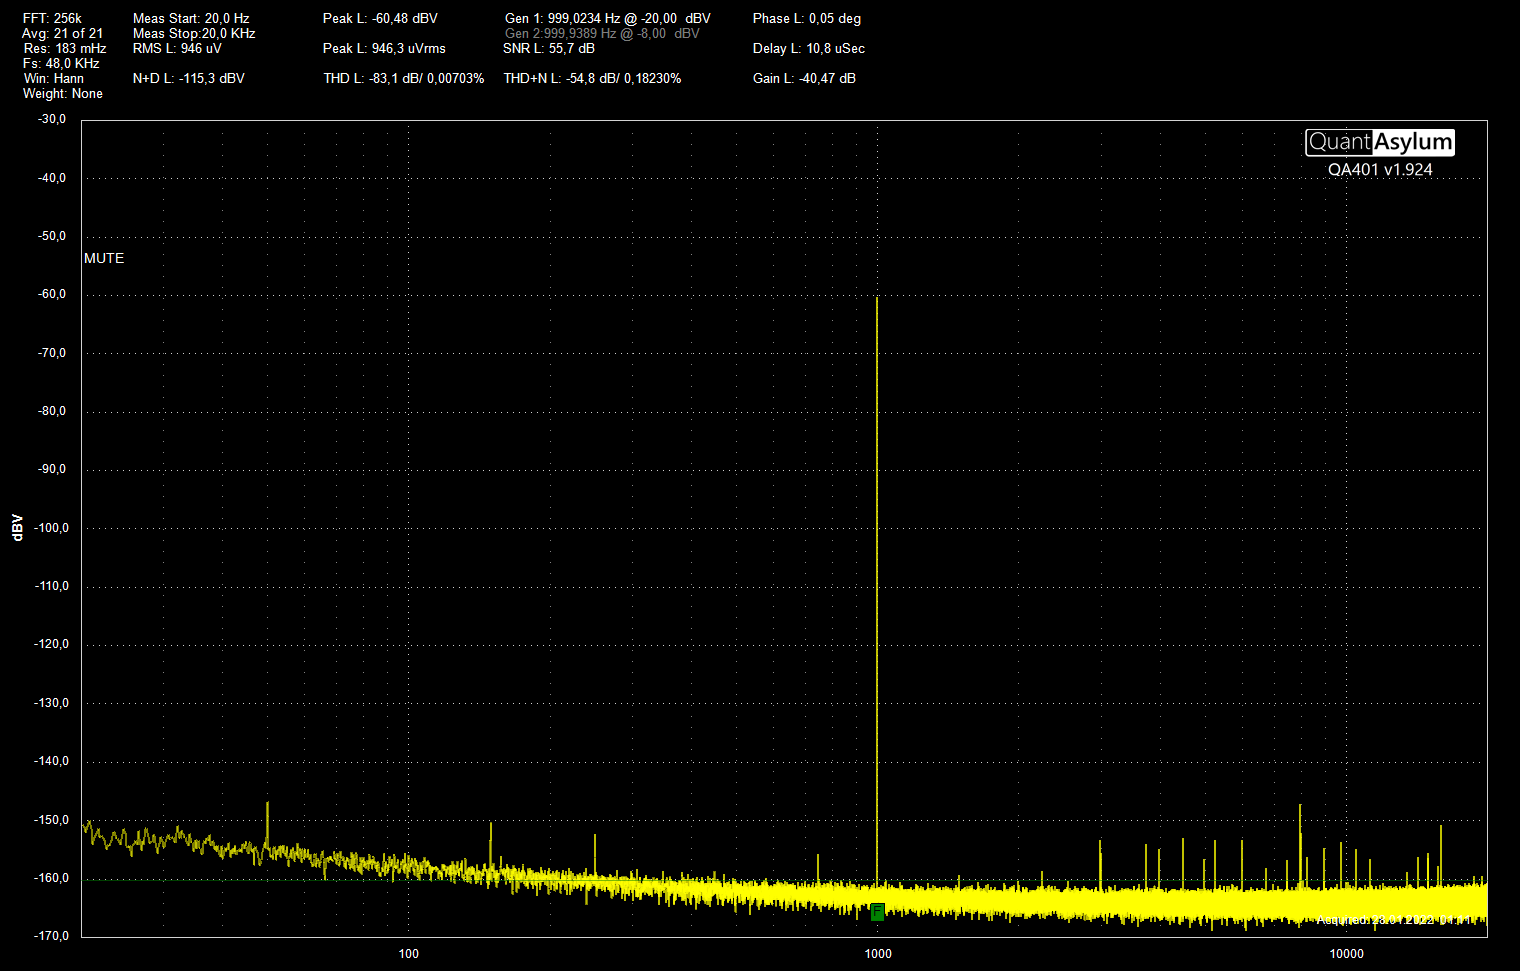Click the -60,0 Y-axis label
The image size is (1520, 971).
coord(52,294)
